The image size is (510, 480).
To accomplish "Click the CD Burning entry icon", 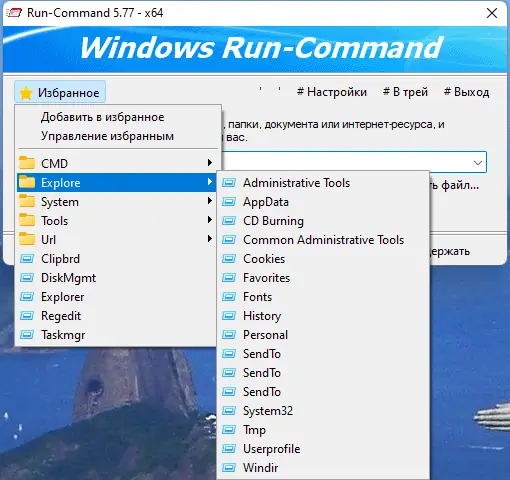I will 229,220.
